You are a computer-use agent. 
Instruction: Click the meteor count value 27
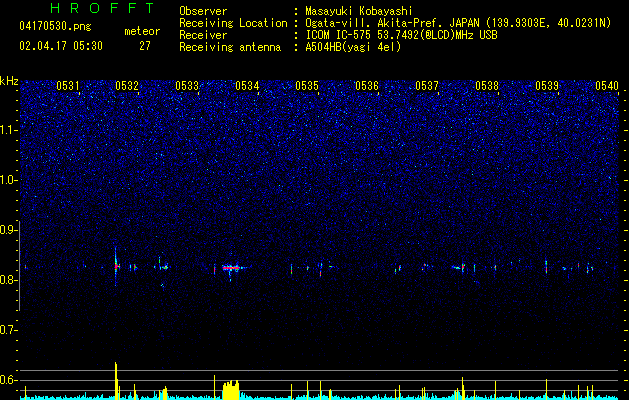coord(145,46)
